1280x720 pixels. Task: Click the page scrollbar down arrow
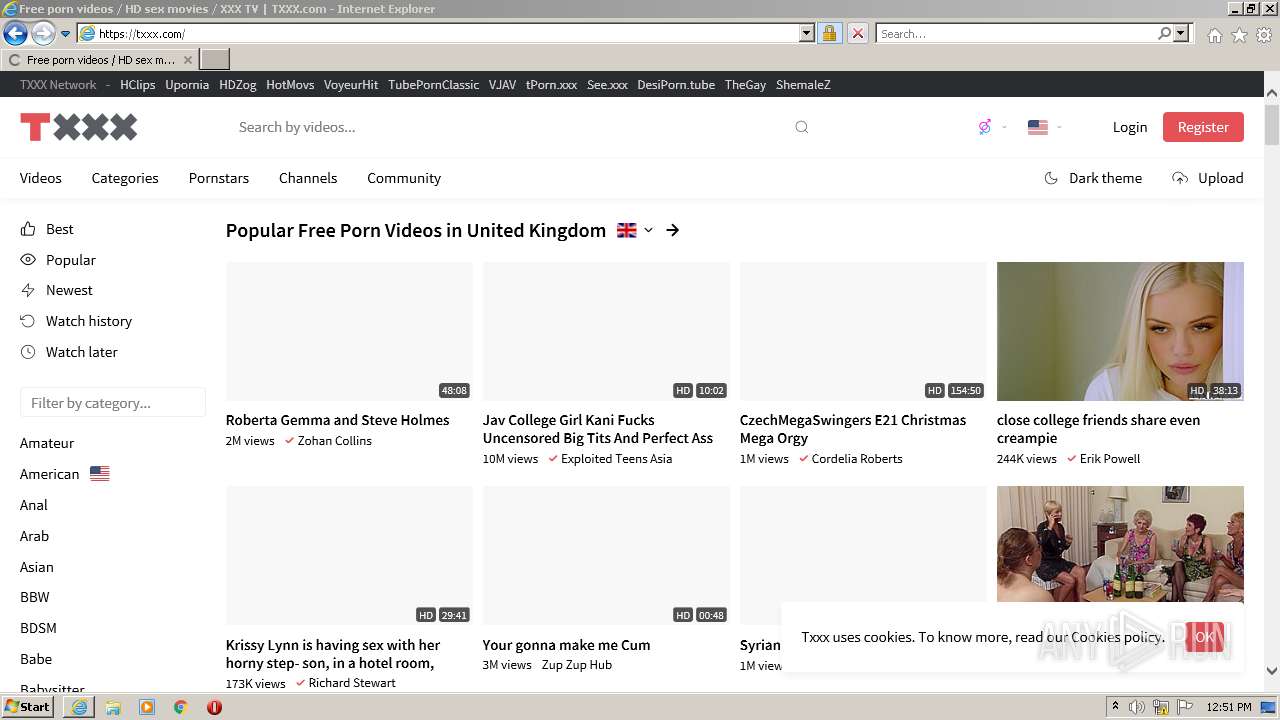(1271, 671)
